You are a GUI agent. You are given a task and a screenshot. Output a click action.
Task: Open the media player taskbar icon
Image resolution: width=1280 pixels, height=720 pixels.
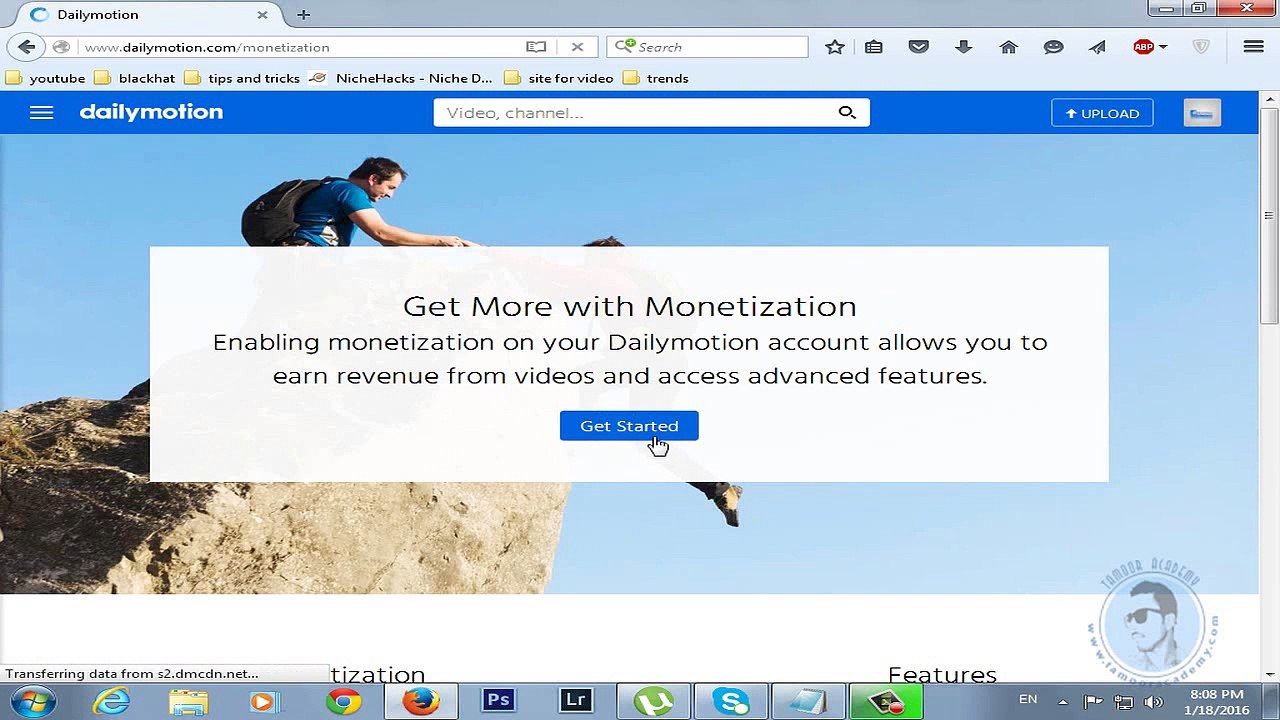click(264, 701)
